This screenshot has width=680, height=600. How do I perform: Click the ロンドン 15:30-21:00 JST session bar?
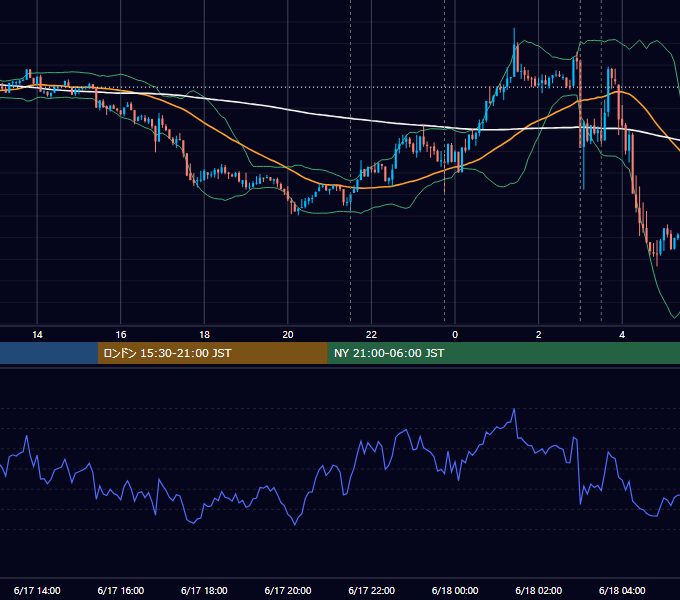pyautogui.click(x=212, y=353)
